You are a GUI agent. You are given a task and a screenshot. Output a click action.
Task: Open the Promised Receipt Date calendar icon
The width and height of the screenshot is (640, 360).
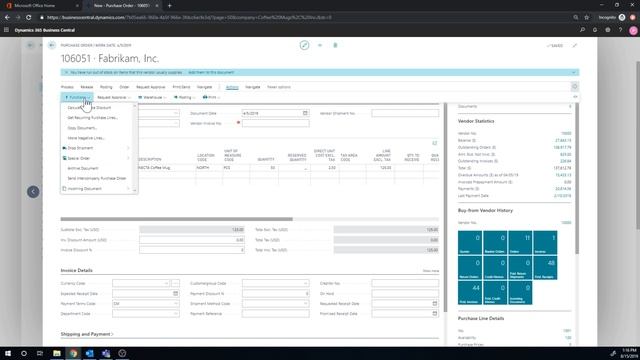point(435,313)
